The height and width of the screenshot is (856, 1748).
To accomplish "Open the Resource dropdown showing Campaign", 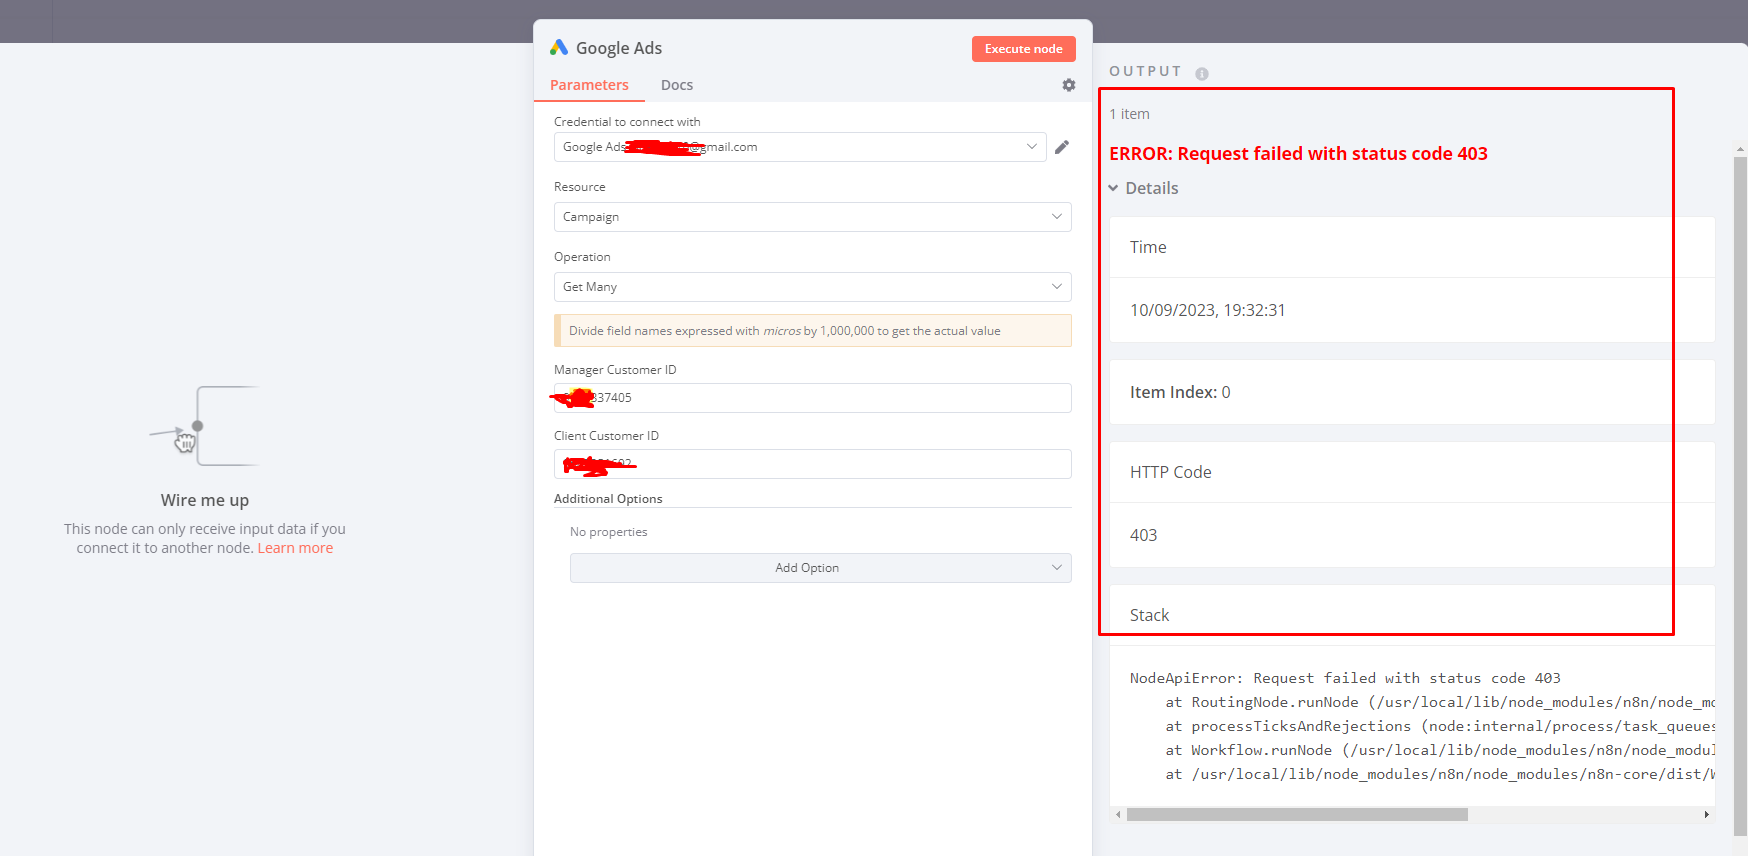I will [x=813, y=217].
